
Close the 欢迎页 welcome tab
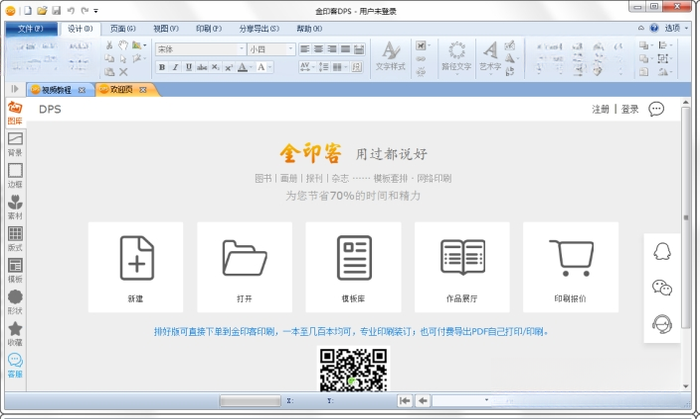point(143,90)
